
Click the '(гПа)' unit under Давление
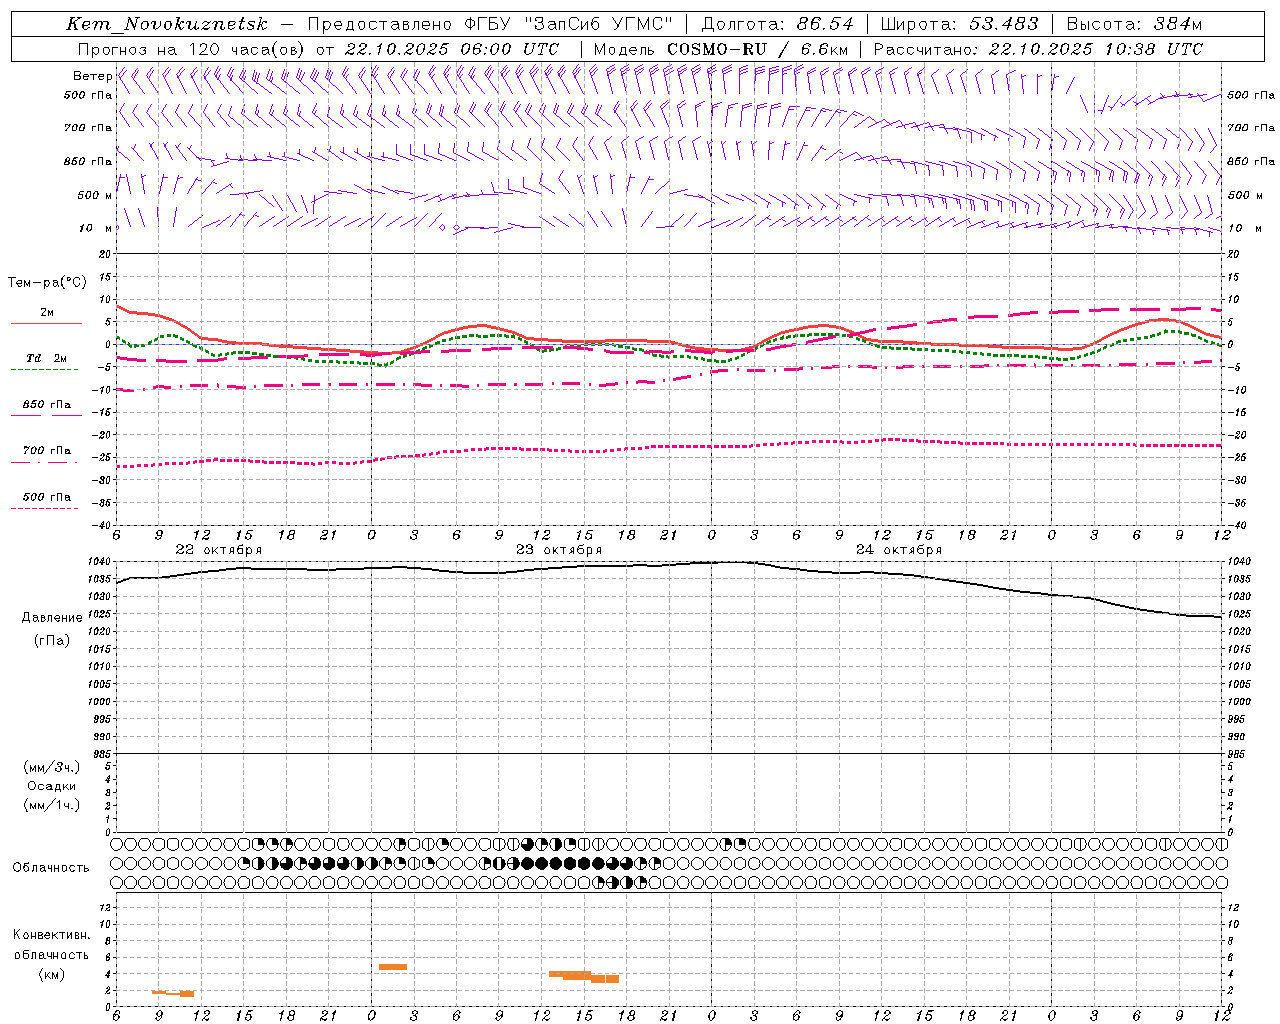[x=52, y=640]
